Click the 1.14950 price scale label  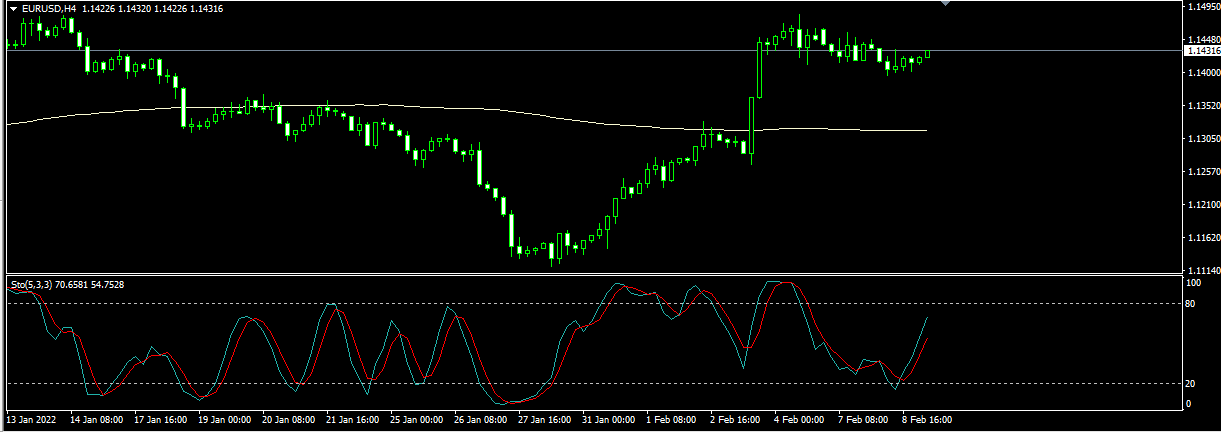pyautogui.click(x=1202, y=7)
